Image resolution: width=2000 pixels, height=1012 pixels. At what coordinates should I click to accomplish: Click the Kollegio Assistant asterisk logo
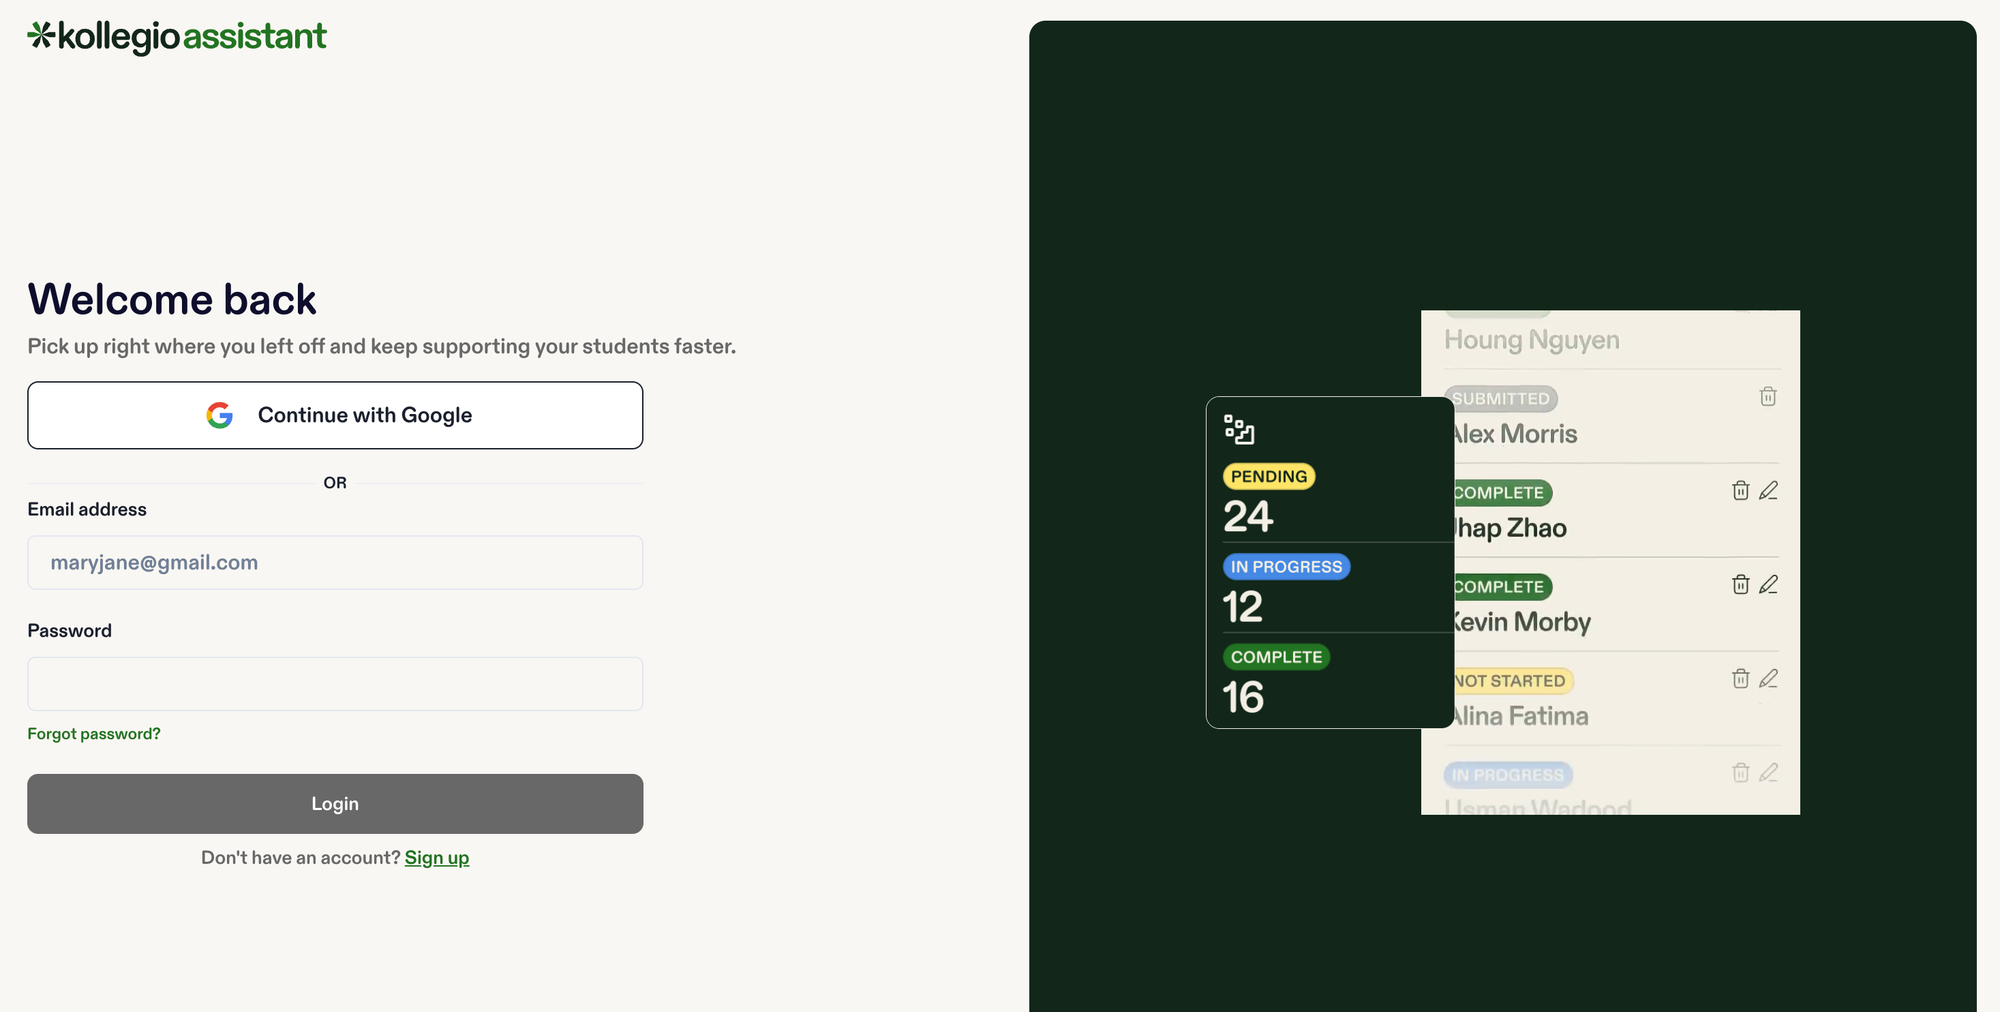pyautogui.click(x=39, y=35)
